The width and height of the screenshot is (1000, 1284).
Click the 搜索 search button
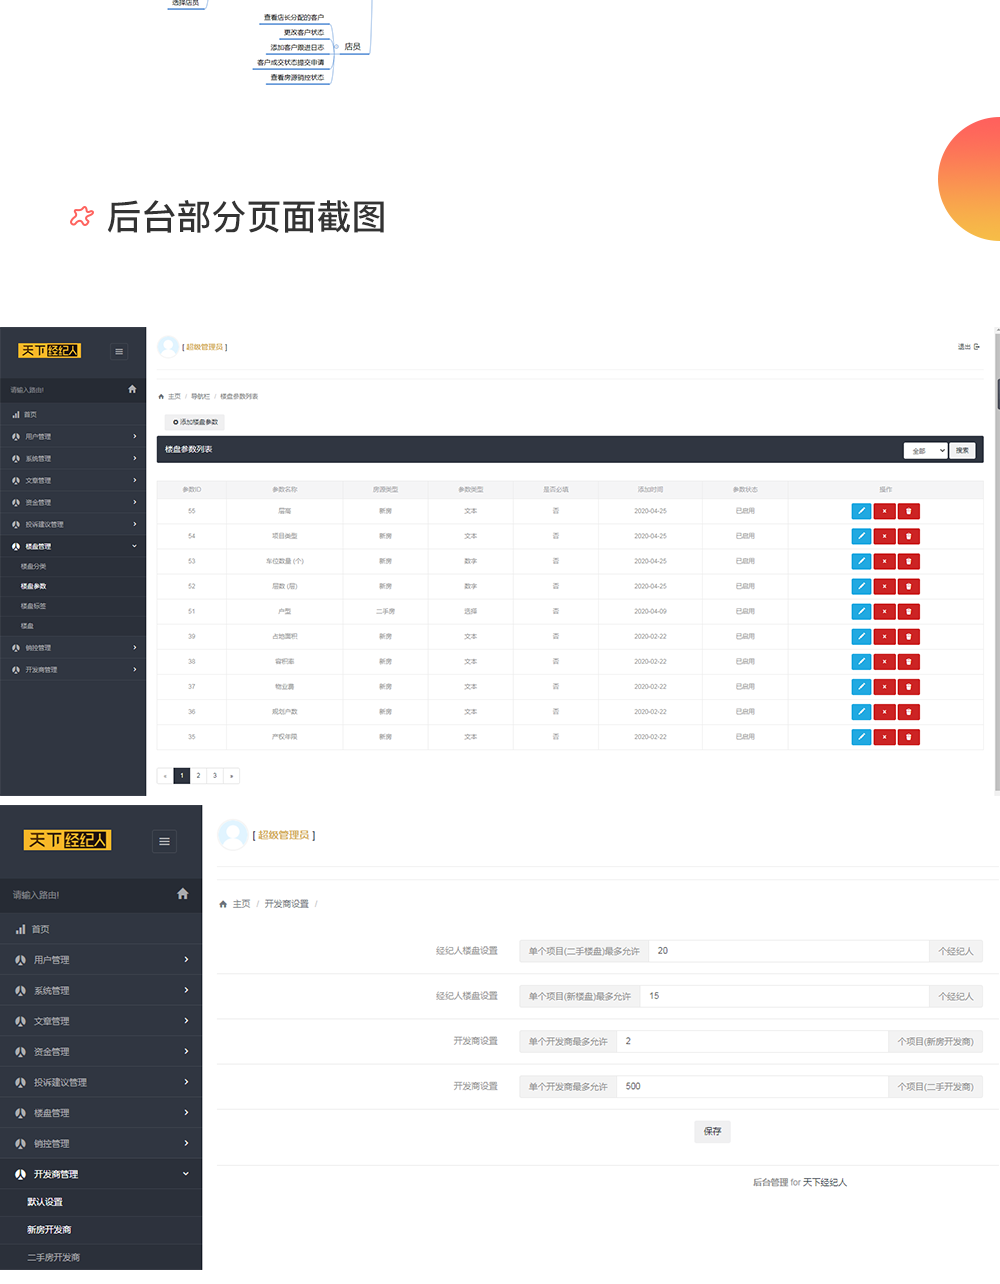[962, 451]
